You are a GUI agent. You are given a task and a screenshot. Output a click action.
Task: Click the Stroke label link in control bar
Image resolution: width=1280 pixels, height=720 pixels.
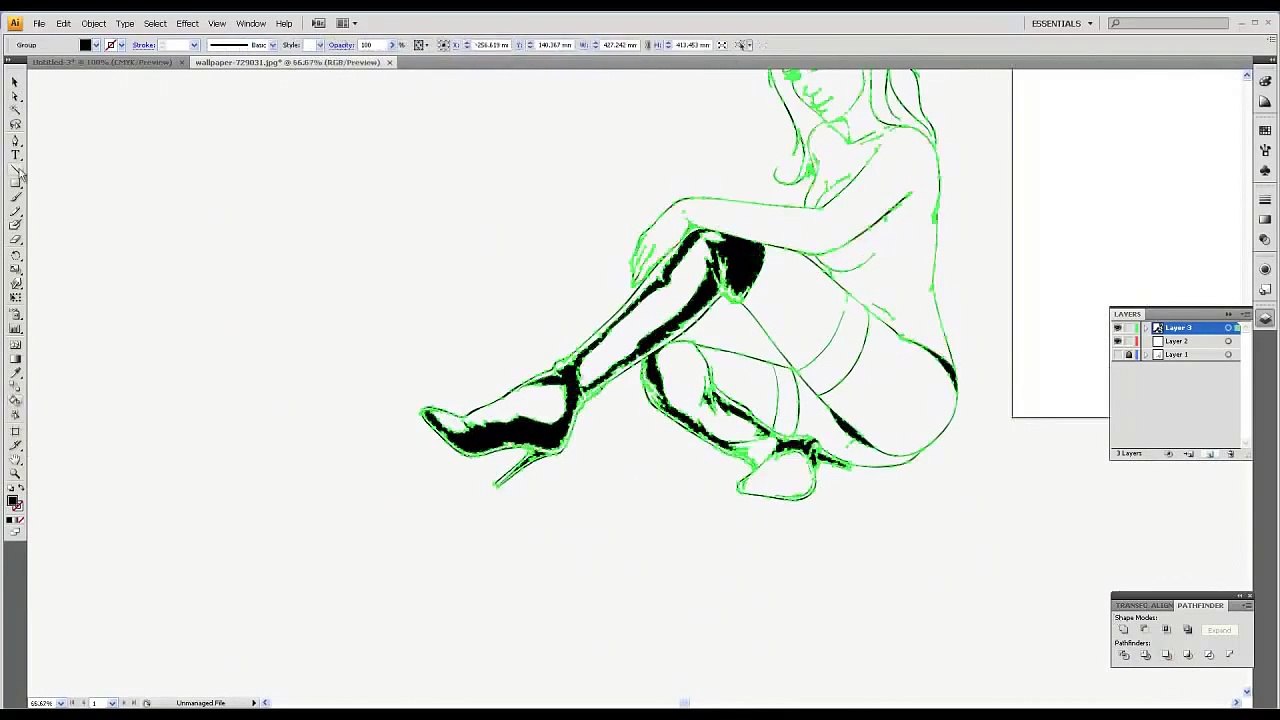(143, 45)
